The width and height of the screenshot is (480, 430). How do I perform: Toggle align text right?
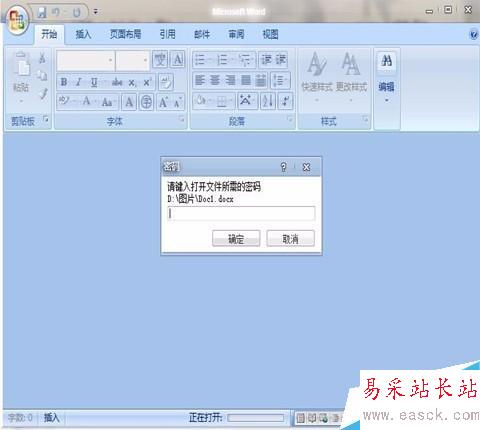tap(231, 80)
